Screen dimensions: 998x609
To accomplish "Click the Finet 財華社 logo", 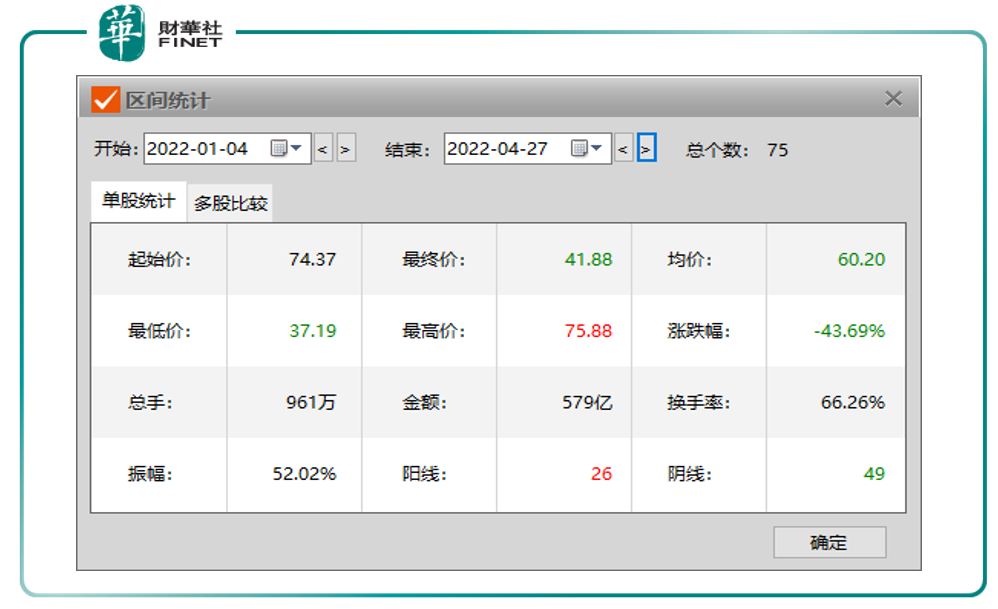I will [x=160, y=32].
